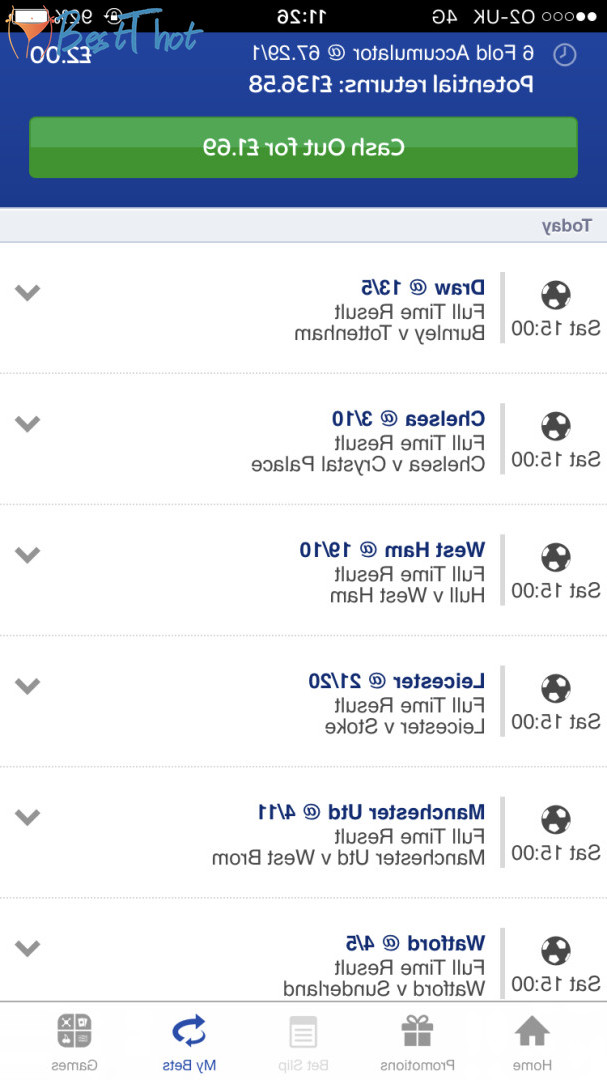Tap the football icon for Watford v Sunderland
This screenshot has width=607, height=1080.
[x=555, y=950]
